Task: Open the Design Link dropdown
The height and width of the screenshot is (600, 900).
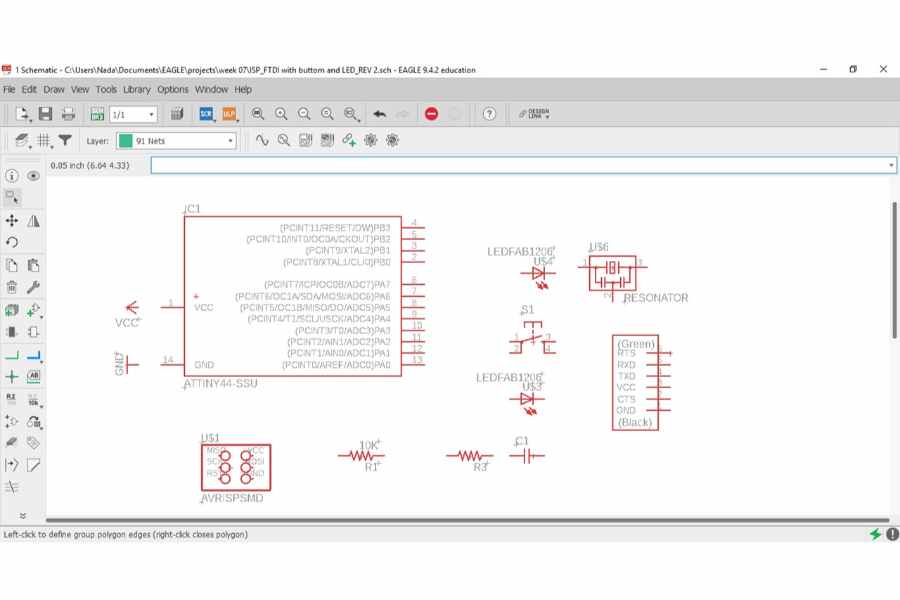Action: coord(534,114)
